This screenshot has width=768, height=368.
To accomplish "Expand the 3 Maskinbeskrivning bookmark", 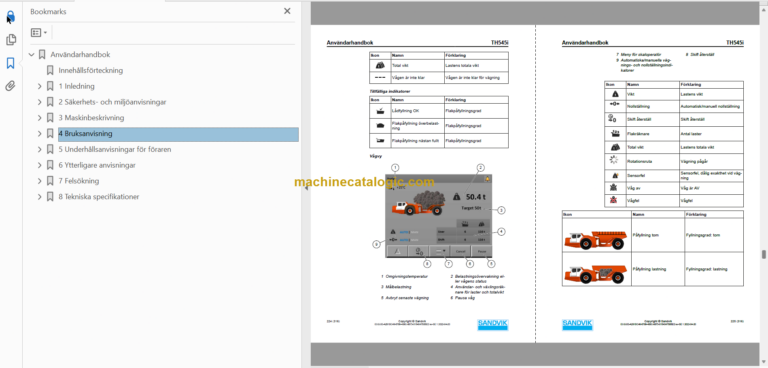I will [40, 118].
